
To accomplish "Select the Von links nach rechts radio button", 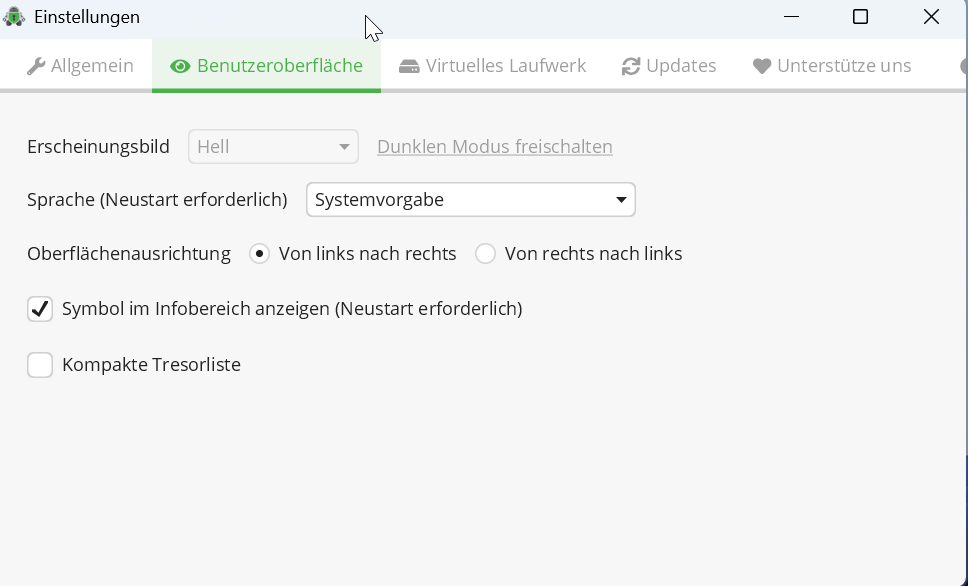I will click(259, 254).
